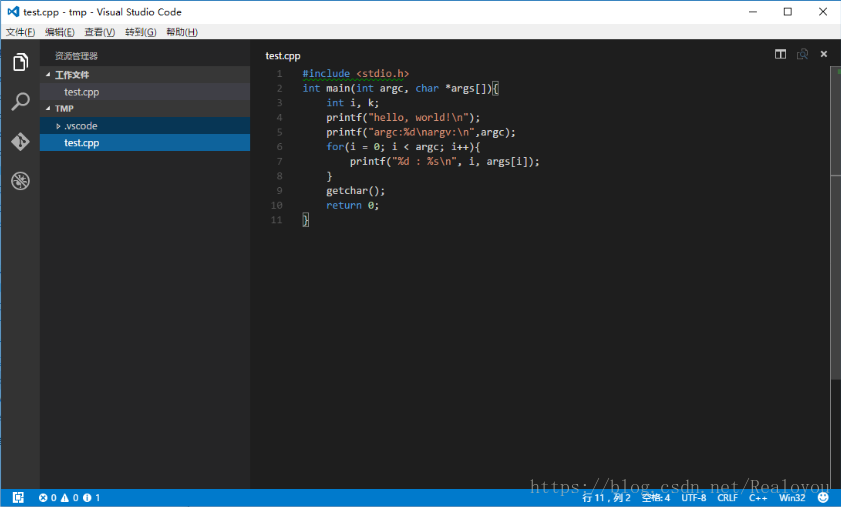Screen dimensions: 841x507
Task: Close the test.cpp editor with the X
Action: pyautogui.click(x=824, y=54)
